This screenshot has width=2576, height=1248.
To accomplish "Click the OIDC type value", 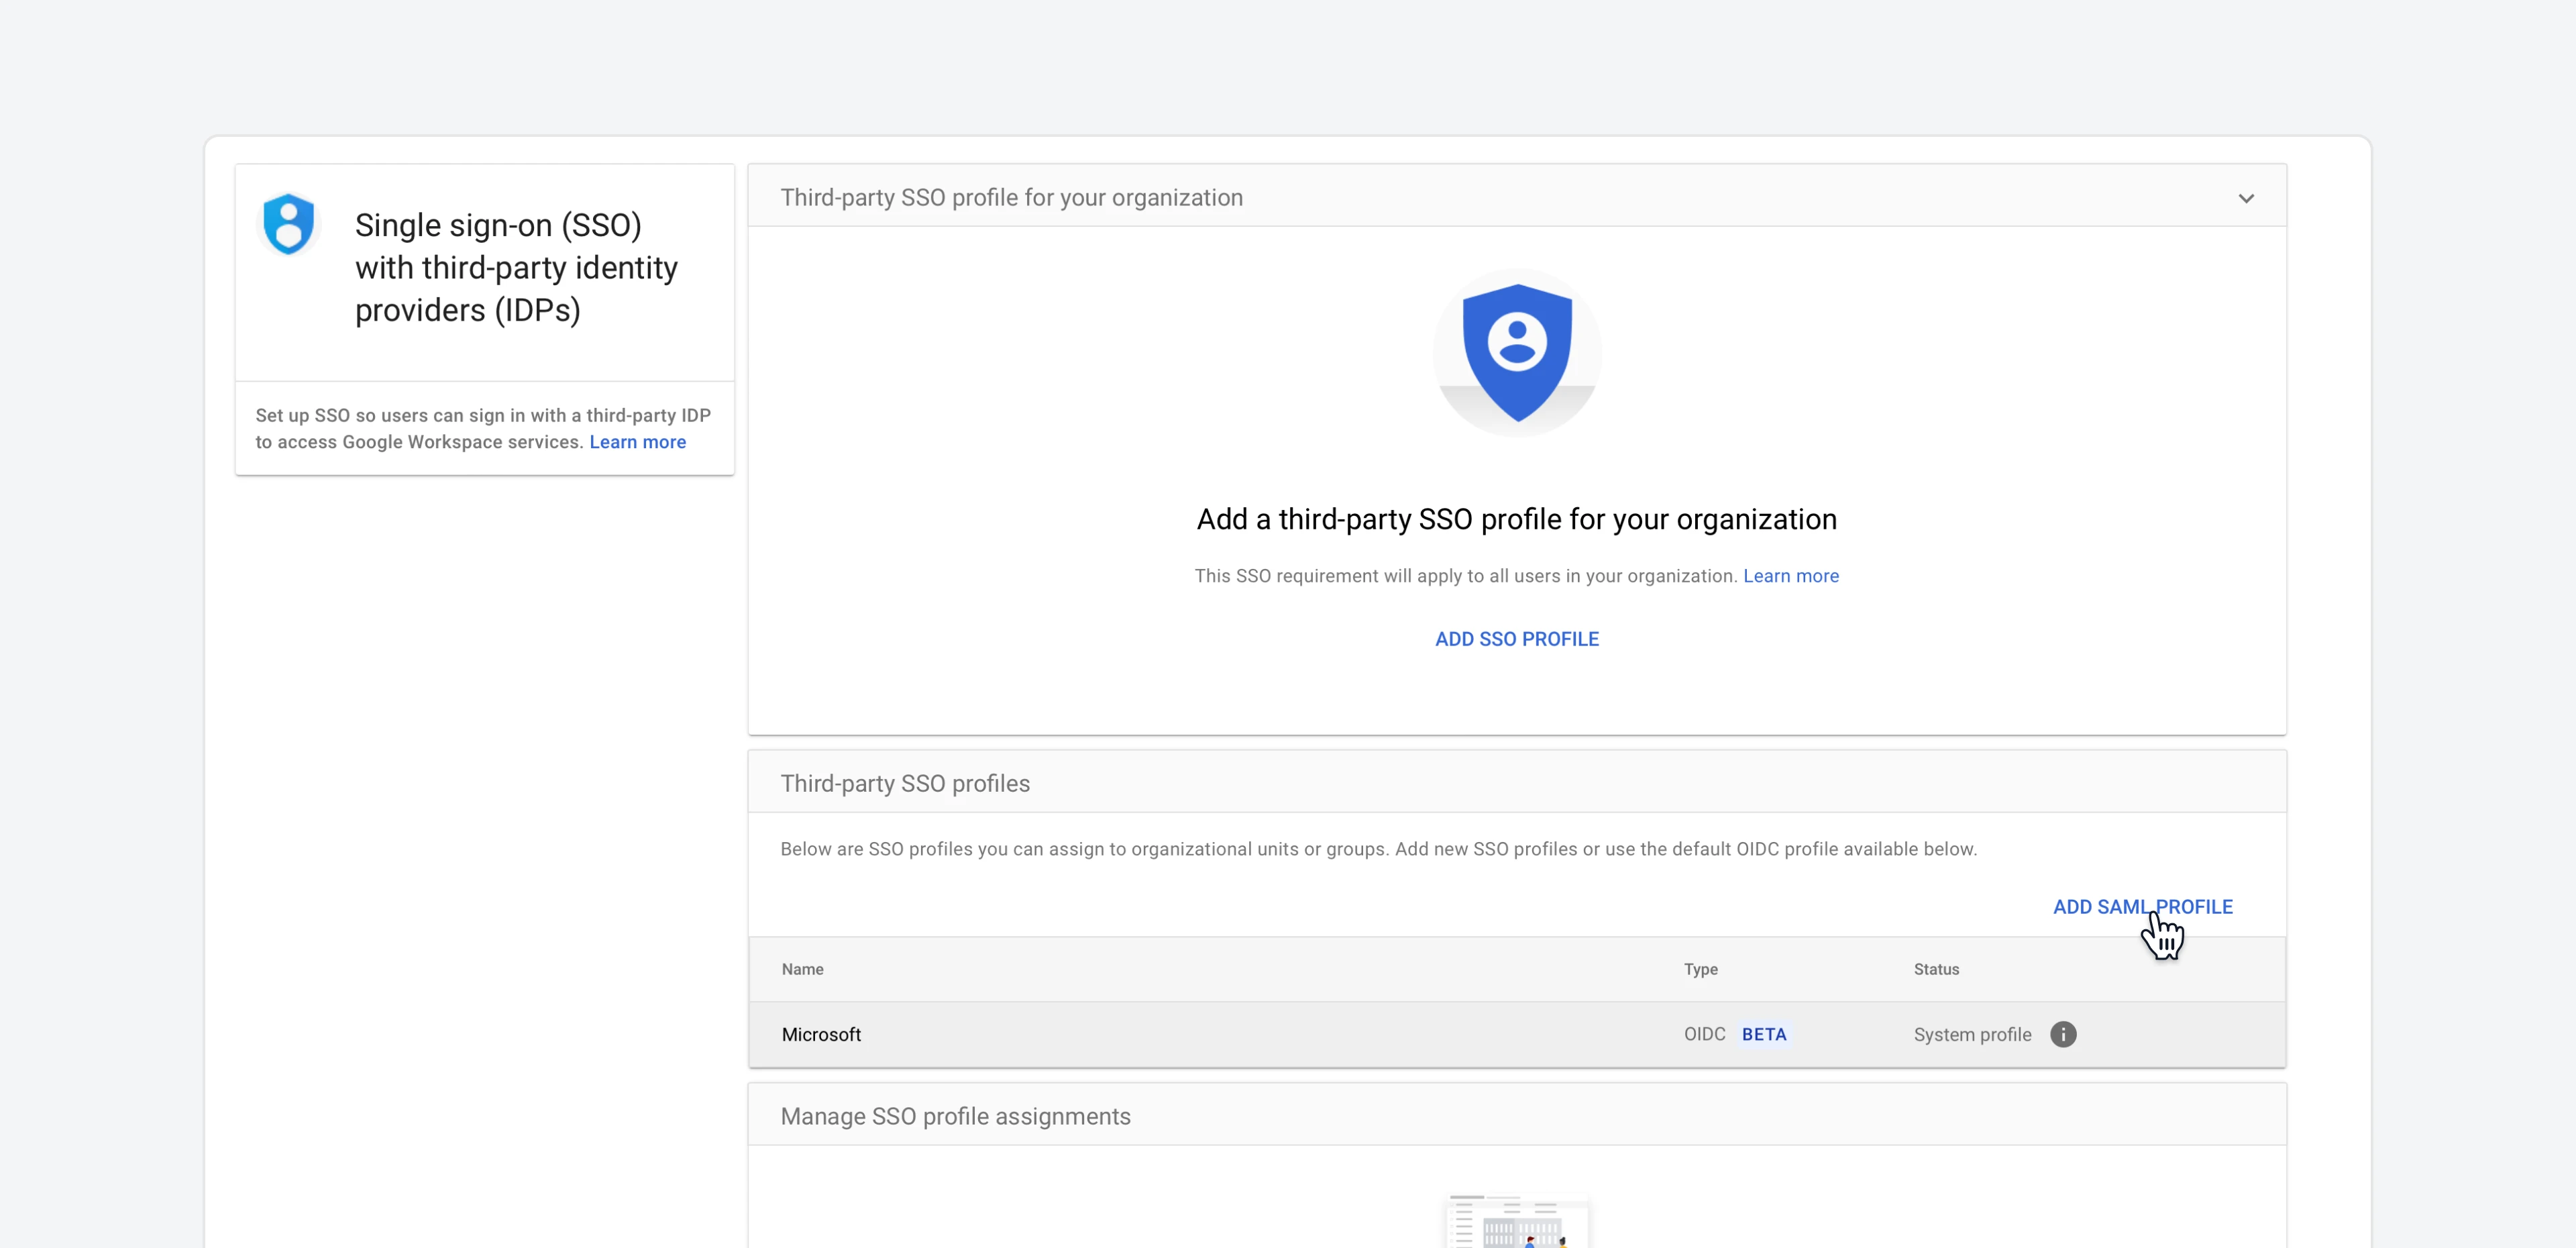I will [1704, 1034].
